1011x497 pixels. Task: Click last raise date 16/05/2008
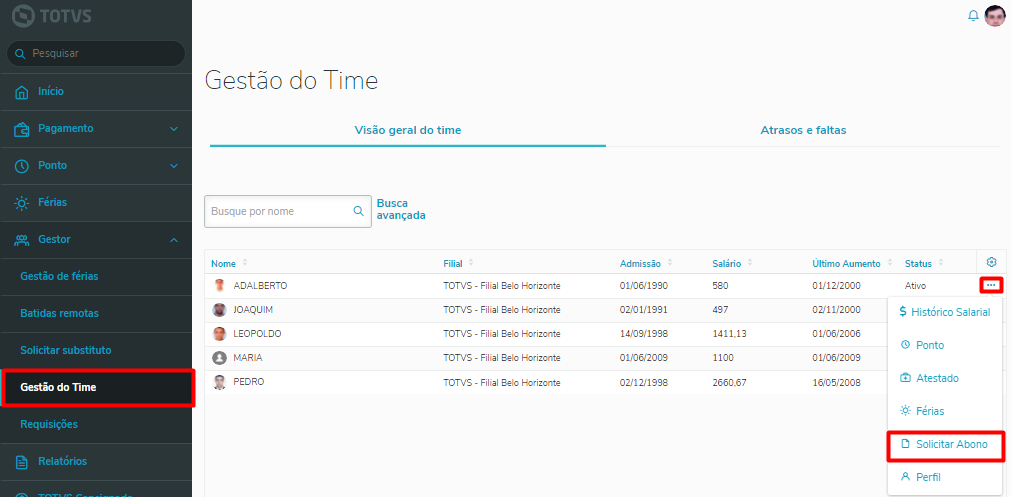pyautogui.click(x=836, y=383)
